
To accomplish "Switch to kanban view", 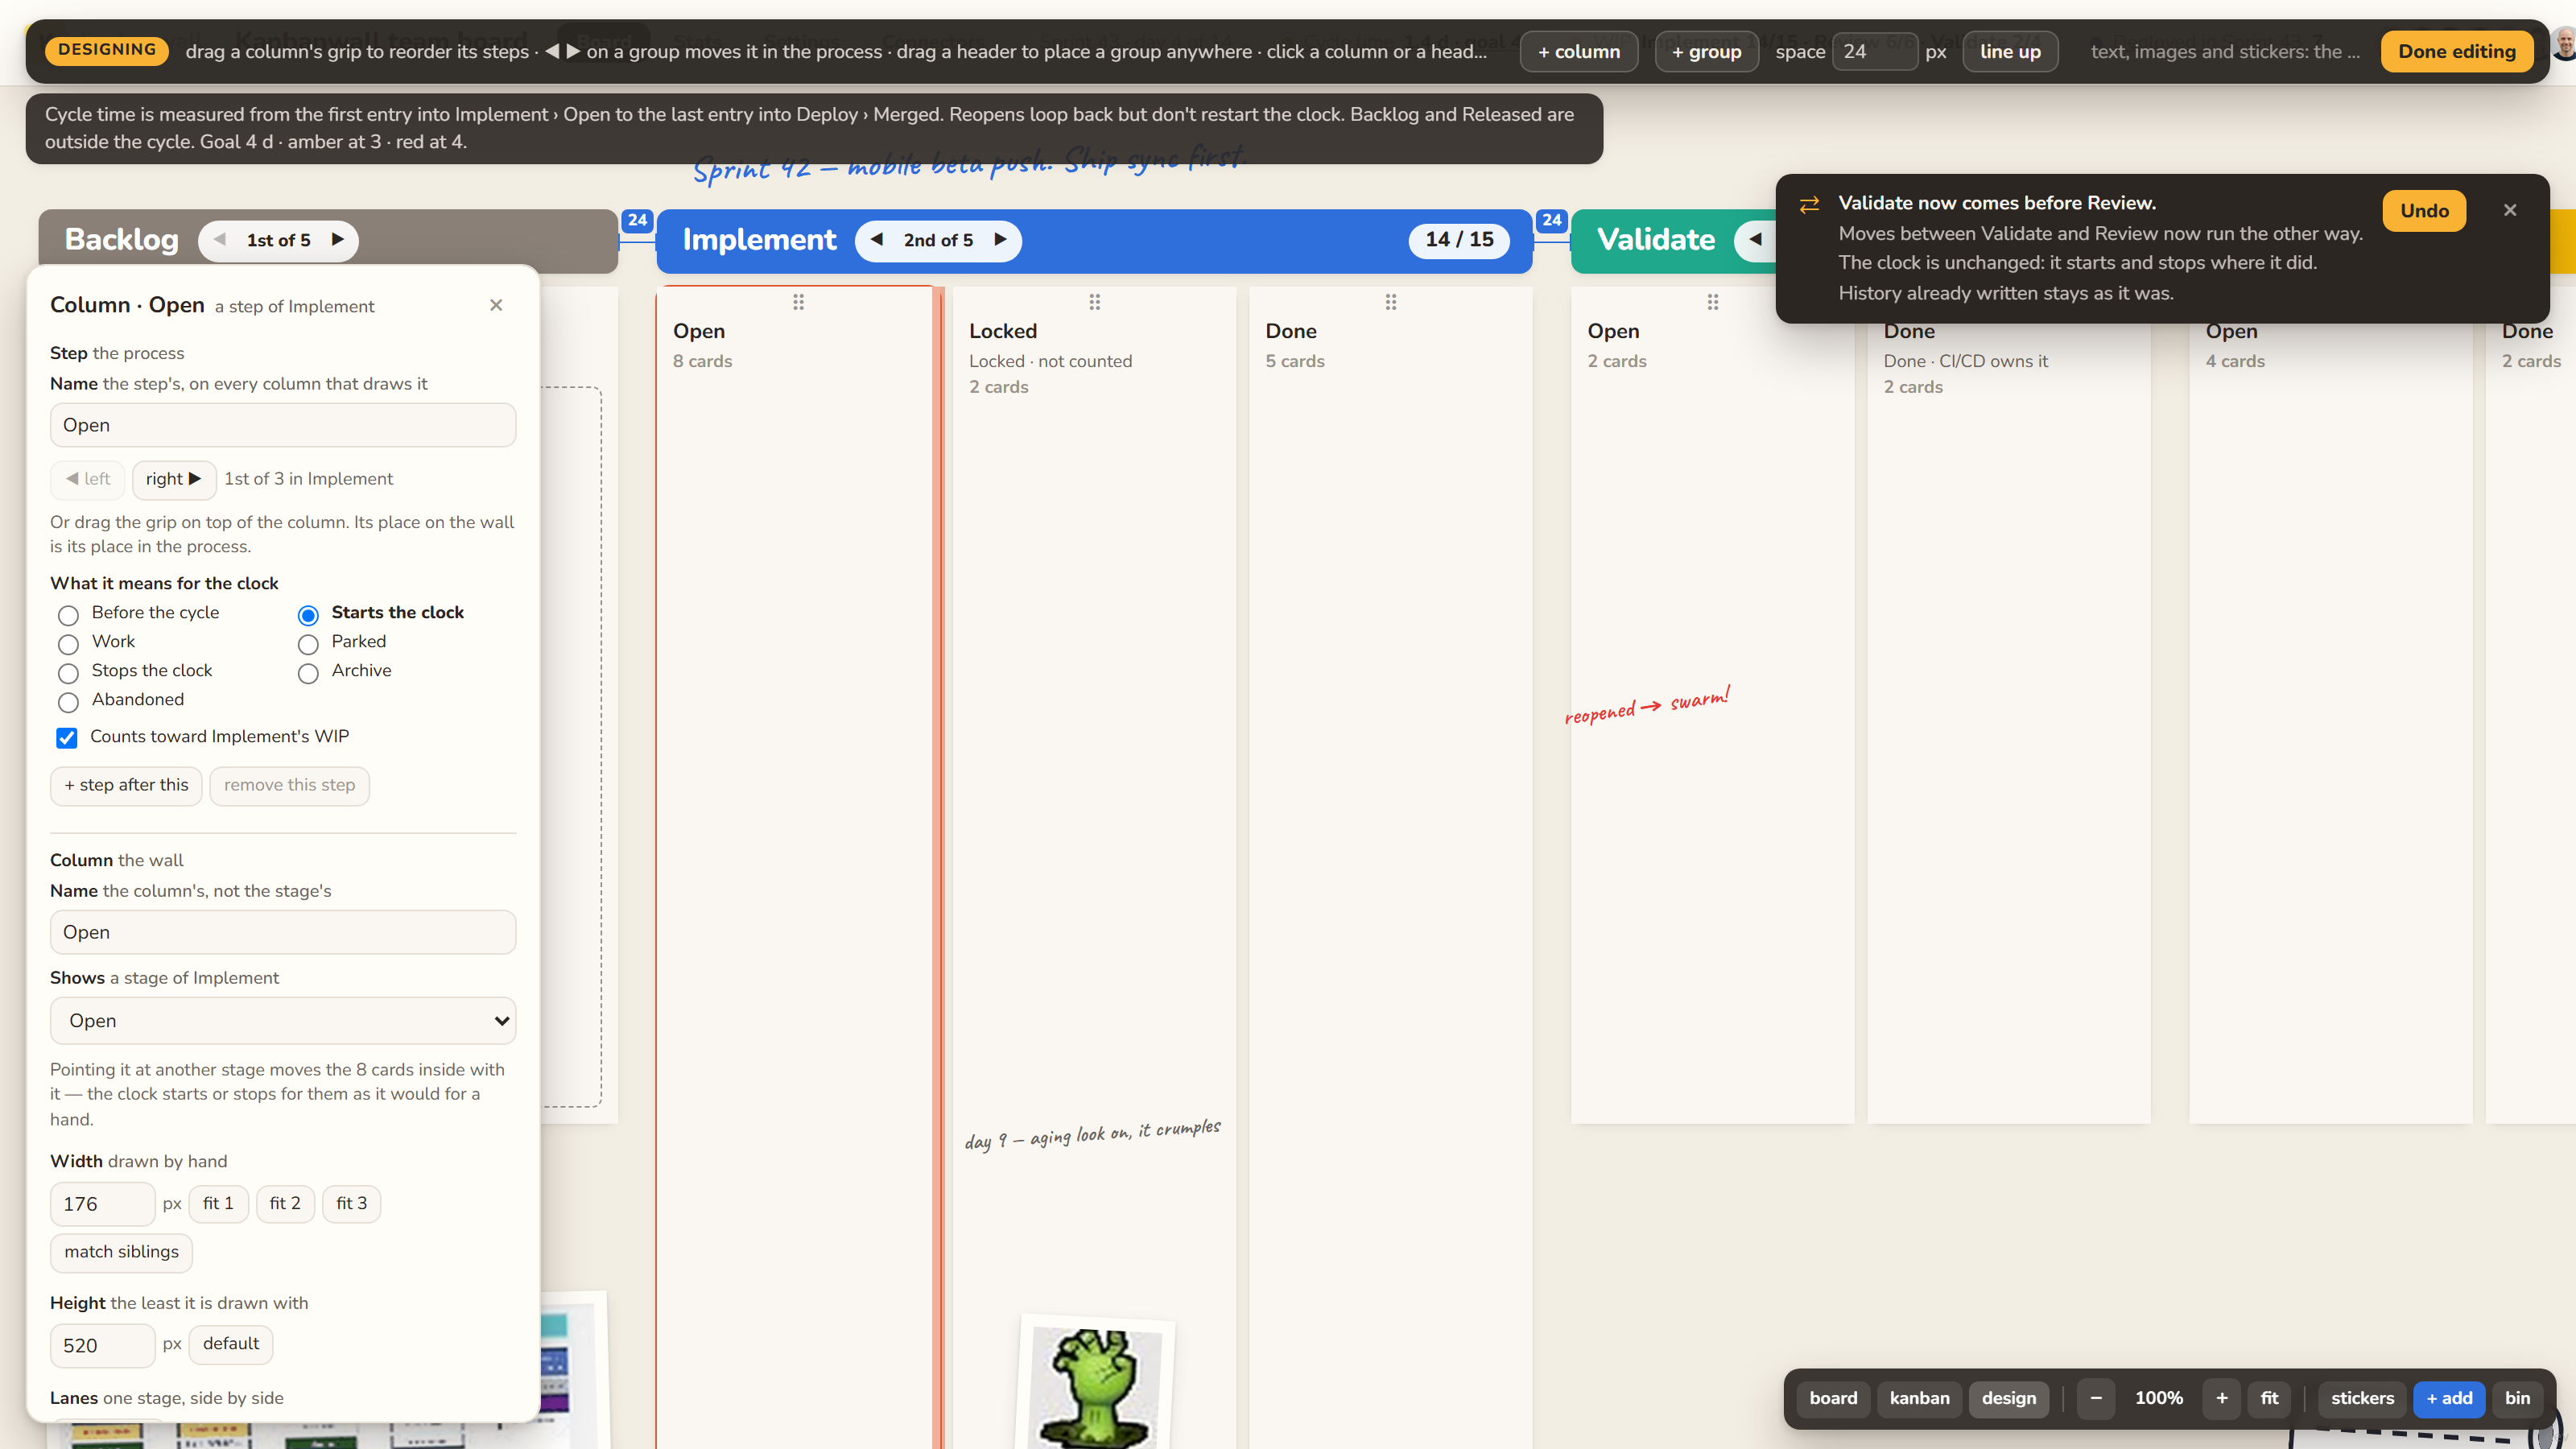I will pyautogui.click(x=1919, y=1398).
